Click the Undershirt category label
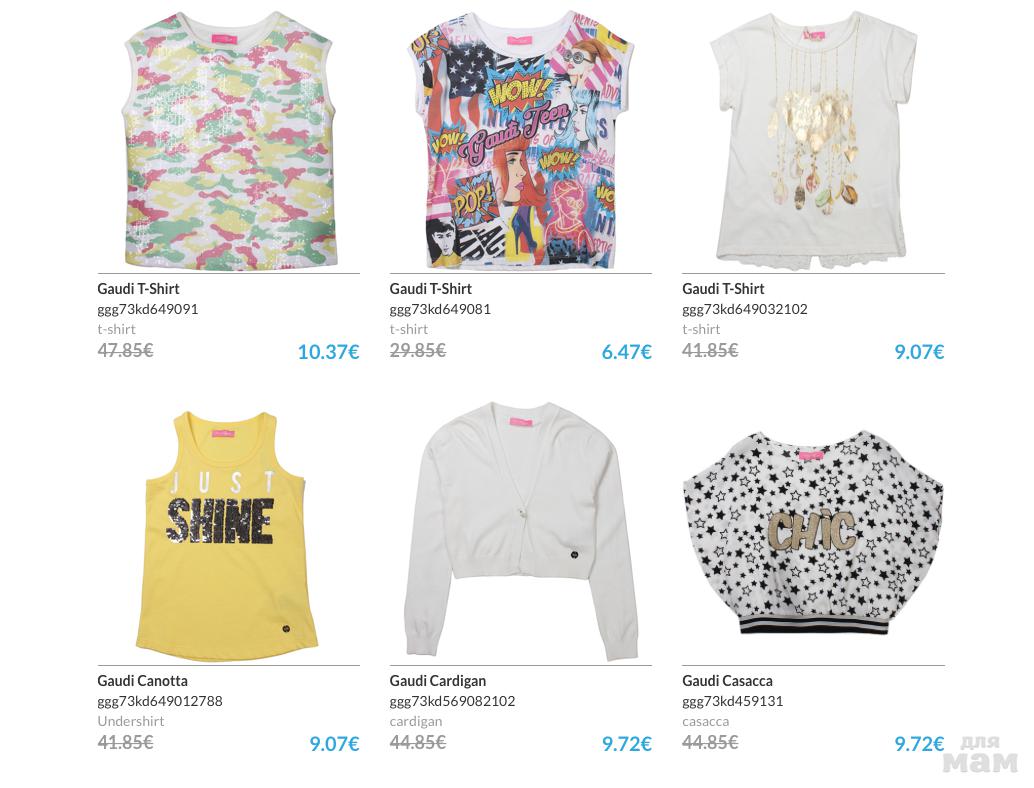Screen dimensions: 1034x788 (131, 721)
